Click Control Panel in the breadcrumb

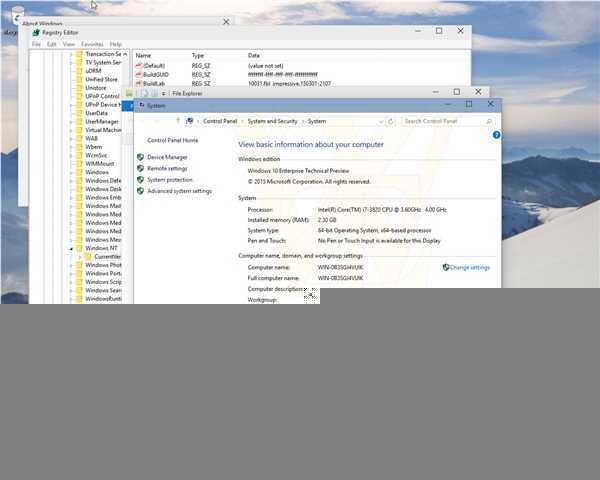click(220, 121)
